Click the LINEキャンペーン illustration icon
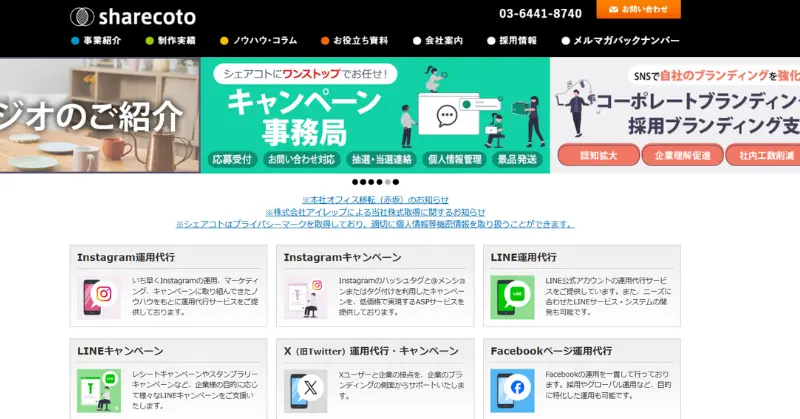 [x=99, y=391]
